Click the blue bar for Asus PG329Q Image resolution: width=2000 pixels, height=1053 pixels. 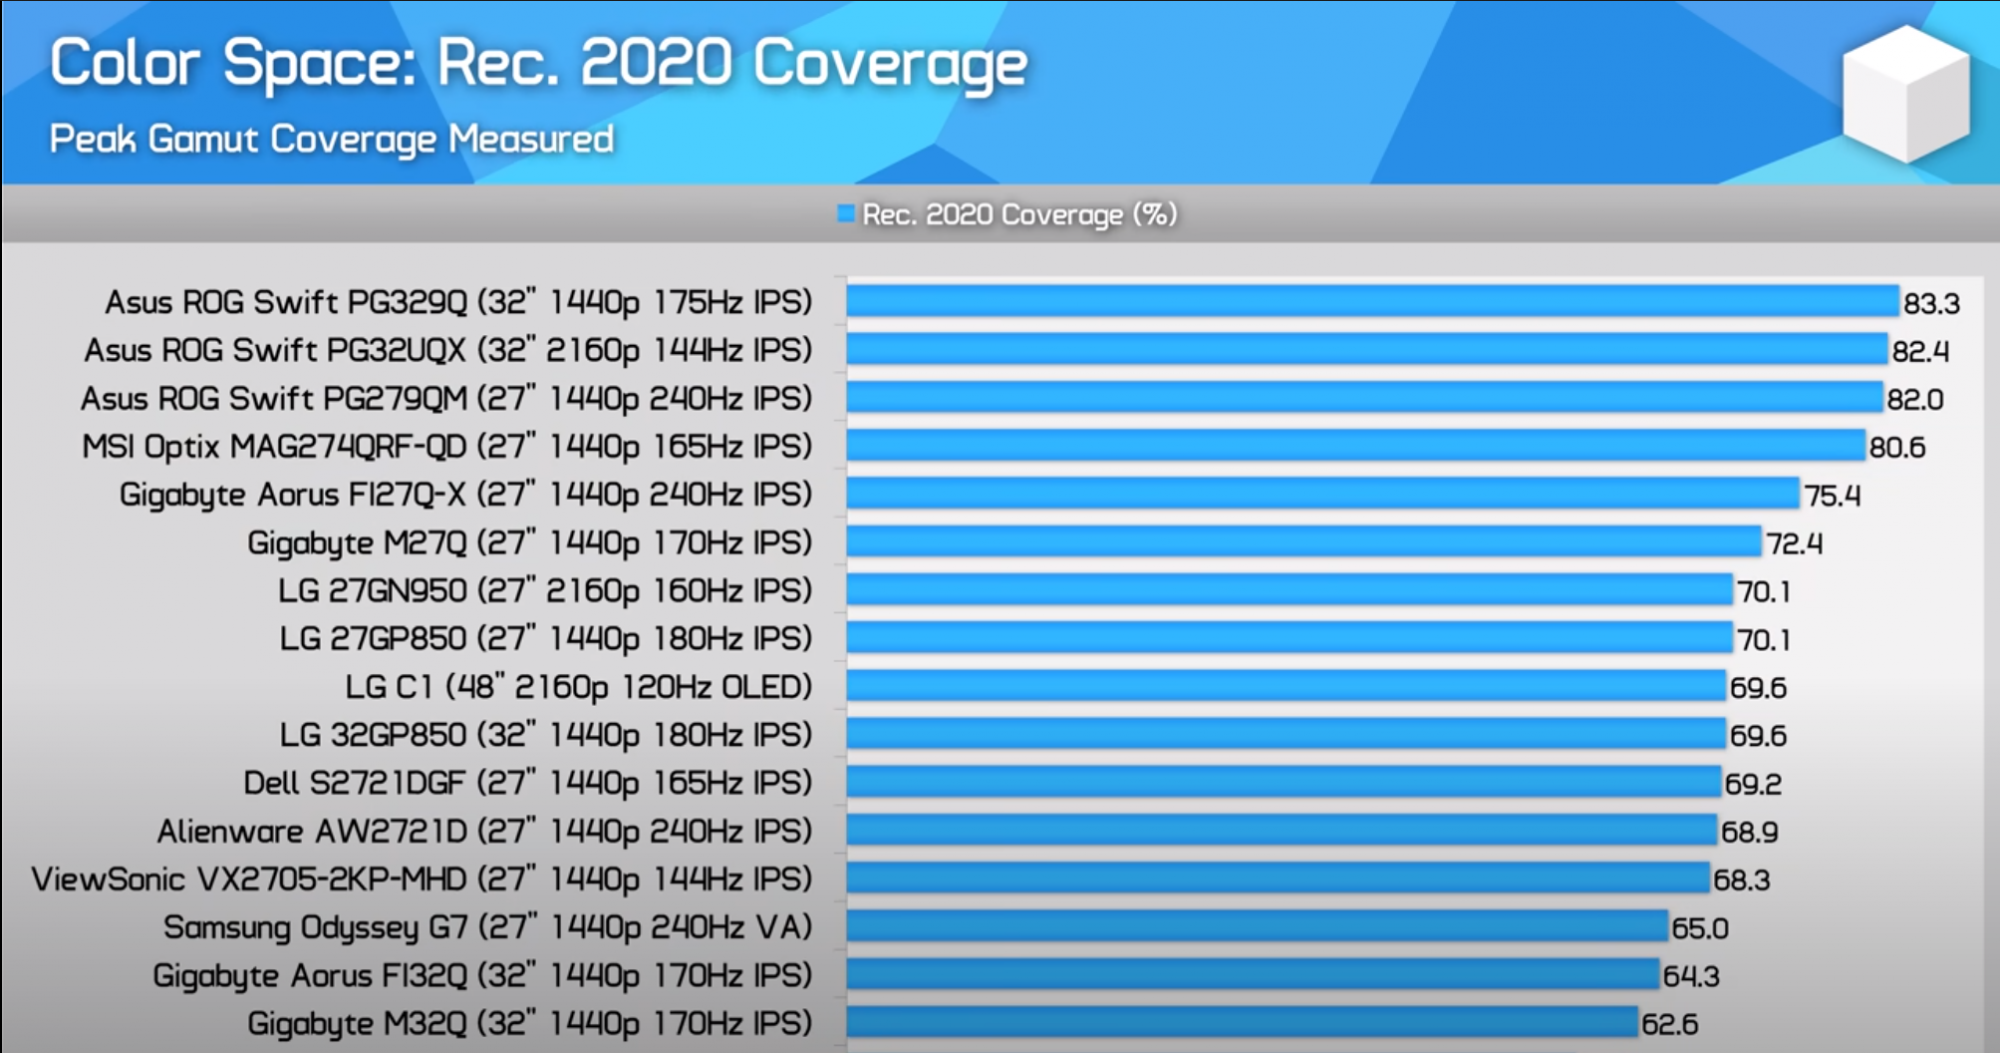(1373, 301)
